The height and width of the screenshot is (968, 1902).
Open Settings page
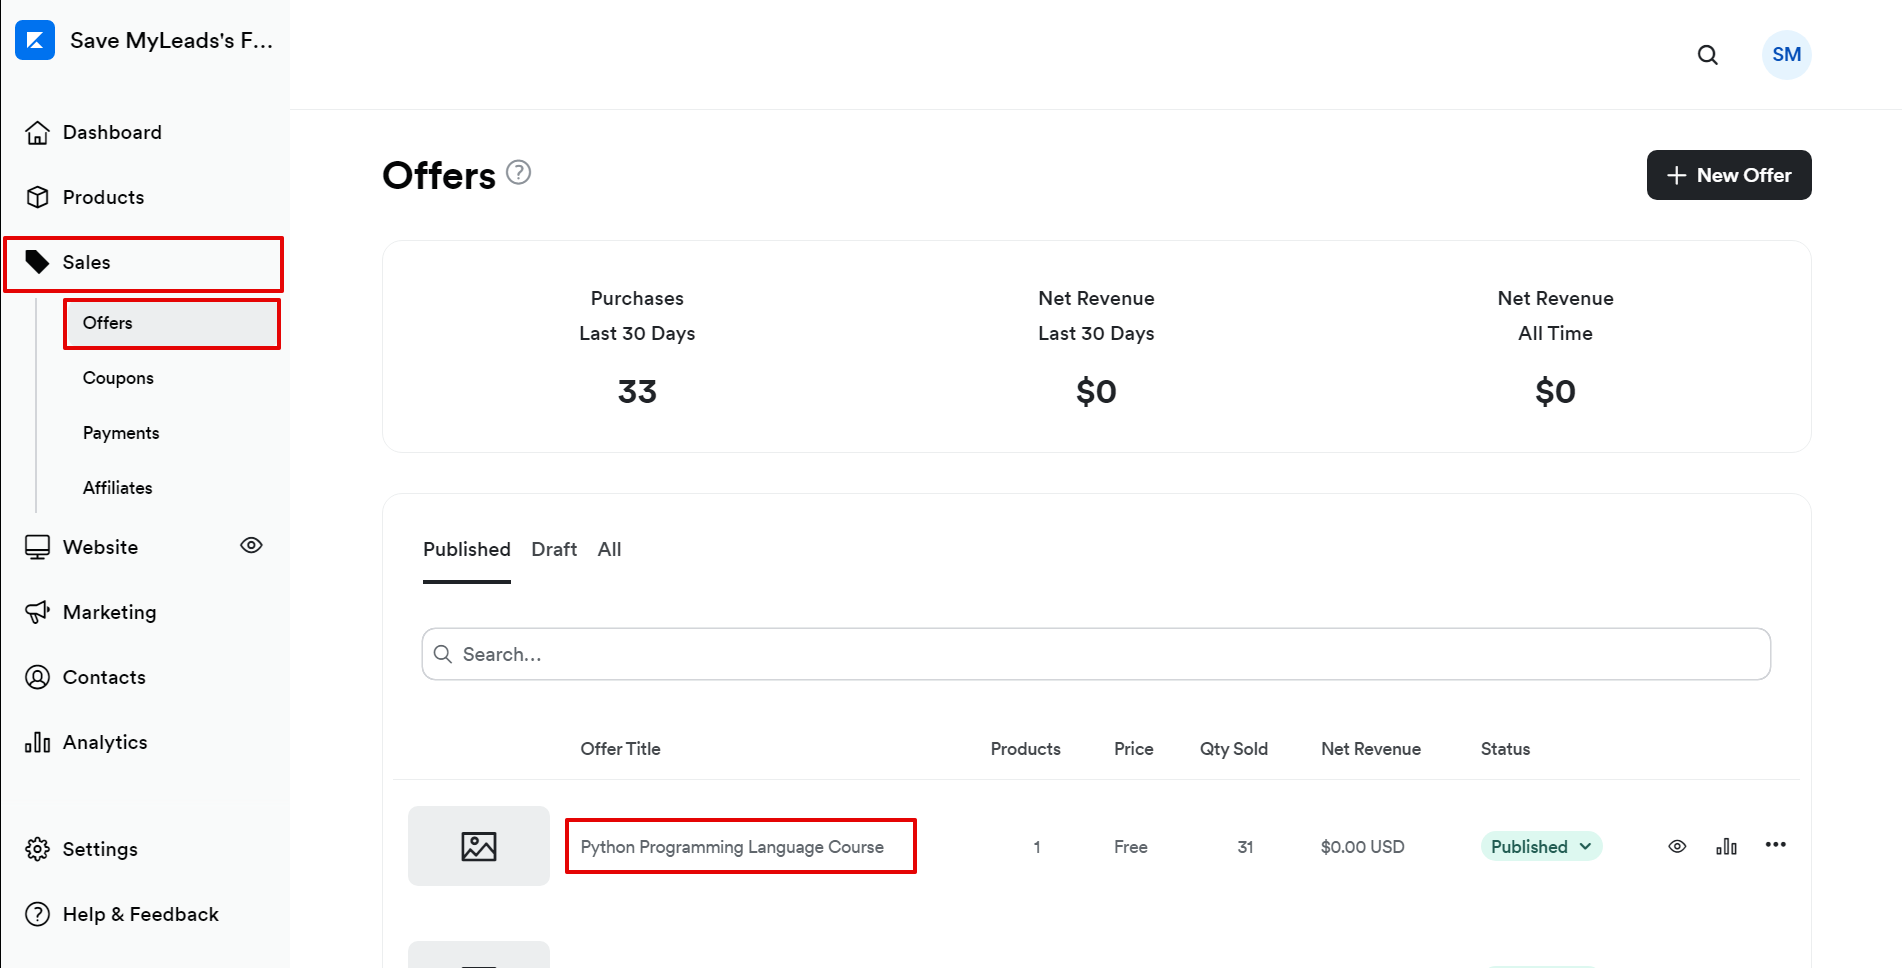coord(100,849)
